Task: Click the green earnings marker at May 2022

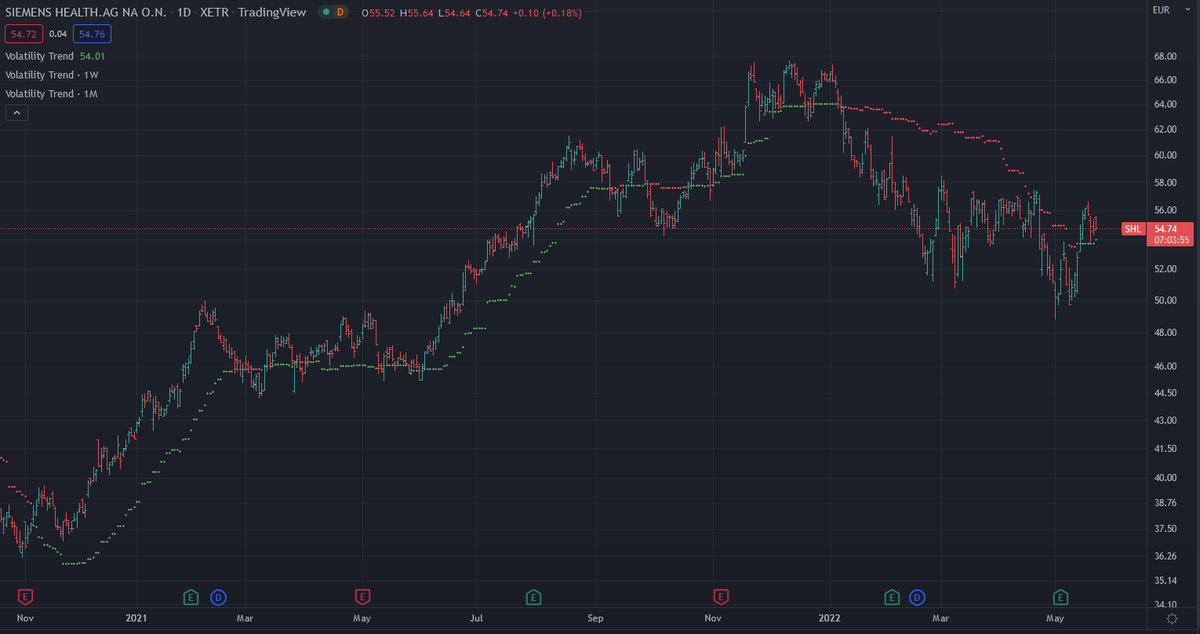Action: (x=1062, y=597)
